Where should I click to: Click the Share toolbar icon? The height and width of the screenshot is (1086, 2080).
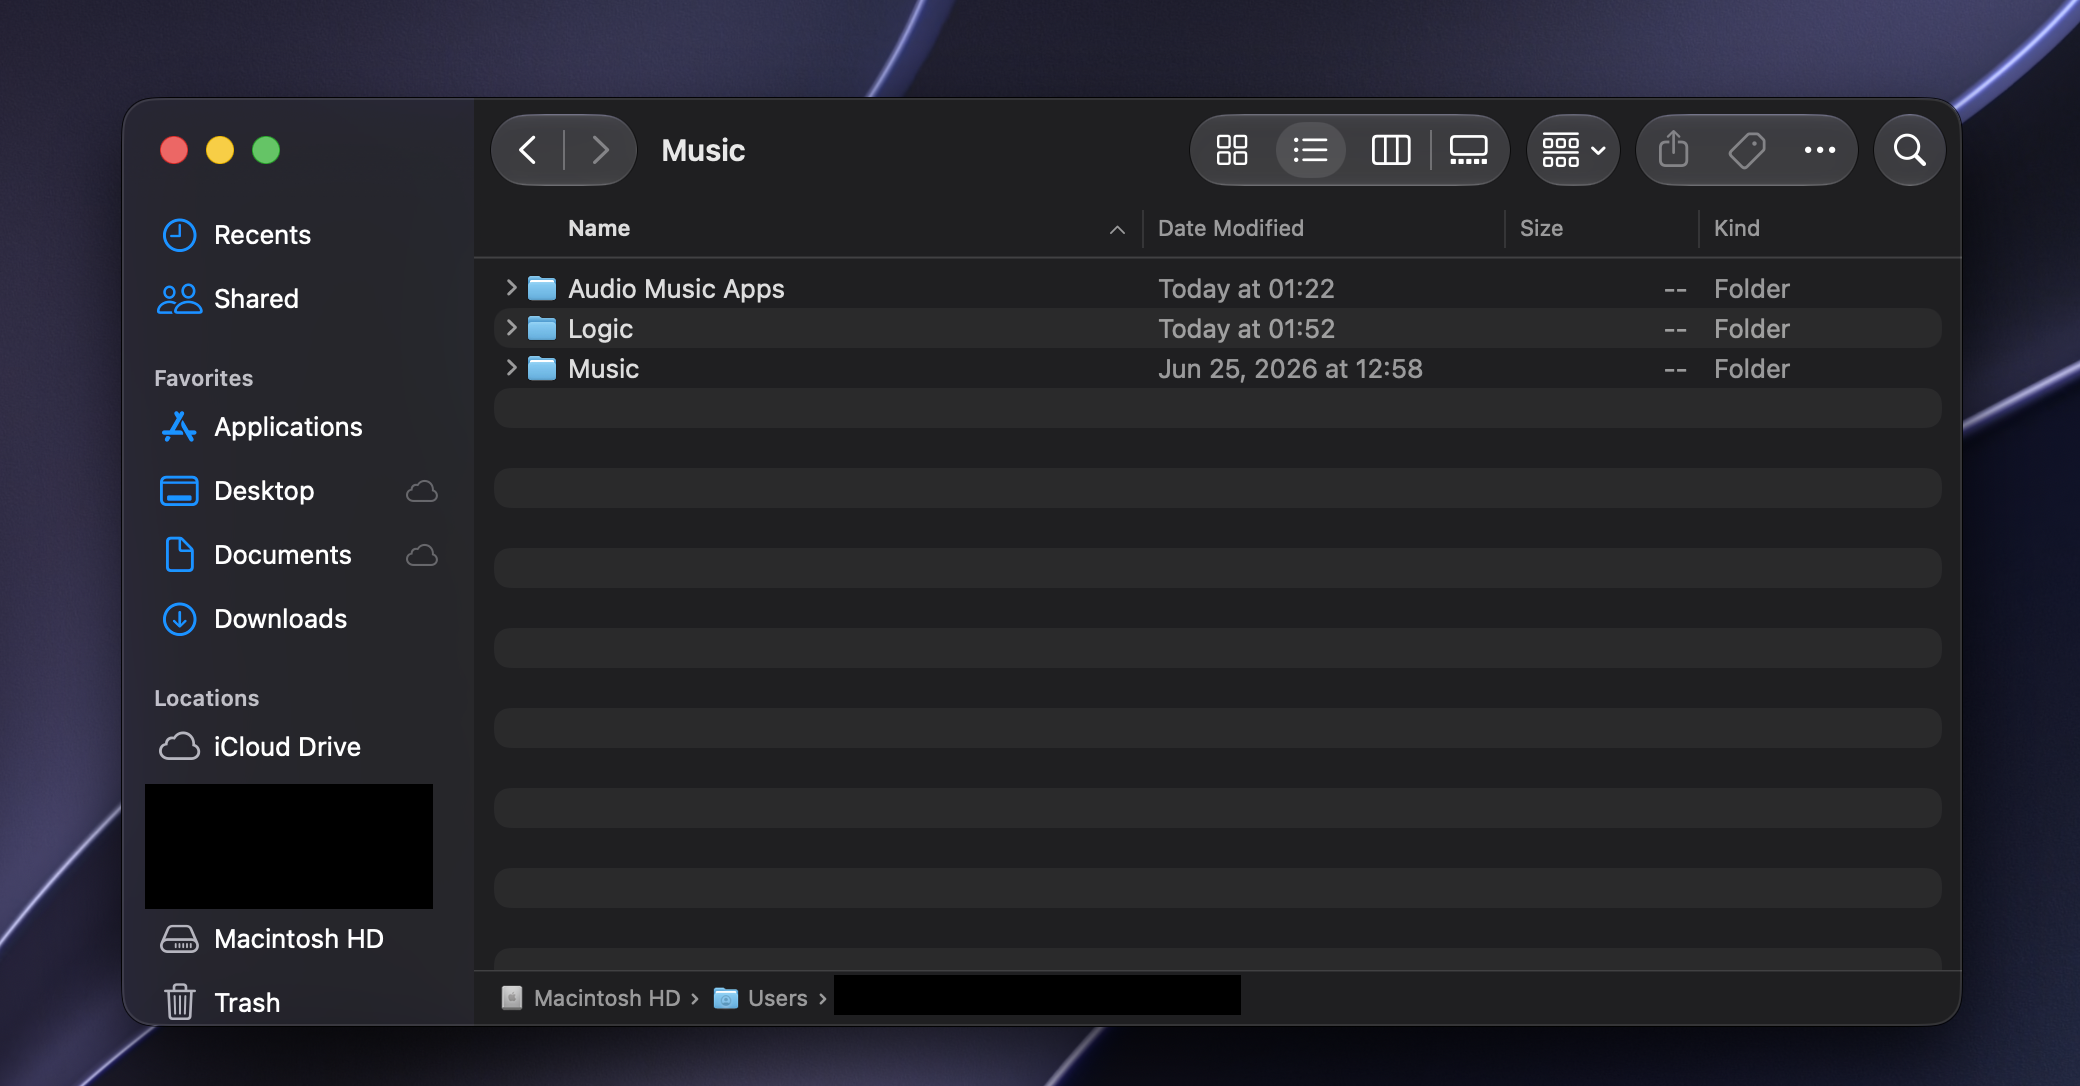pos(1674,150)
